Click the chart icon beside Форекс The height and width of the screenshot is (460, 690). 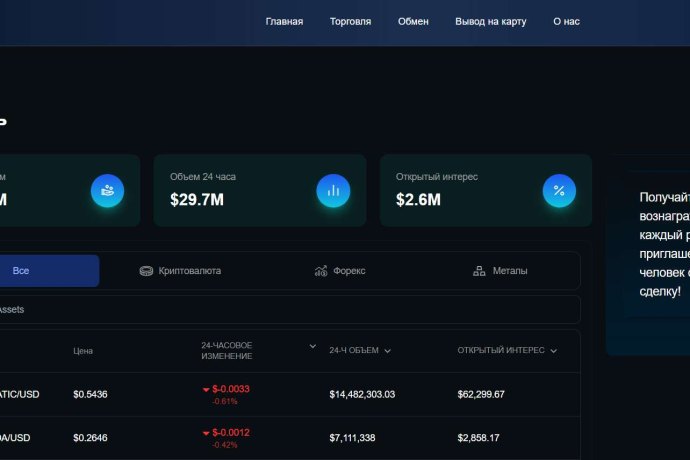click(321, 271)
